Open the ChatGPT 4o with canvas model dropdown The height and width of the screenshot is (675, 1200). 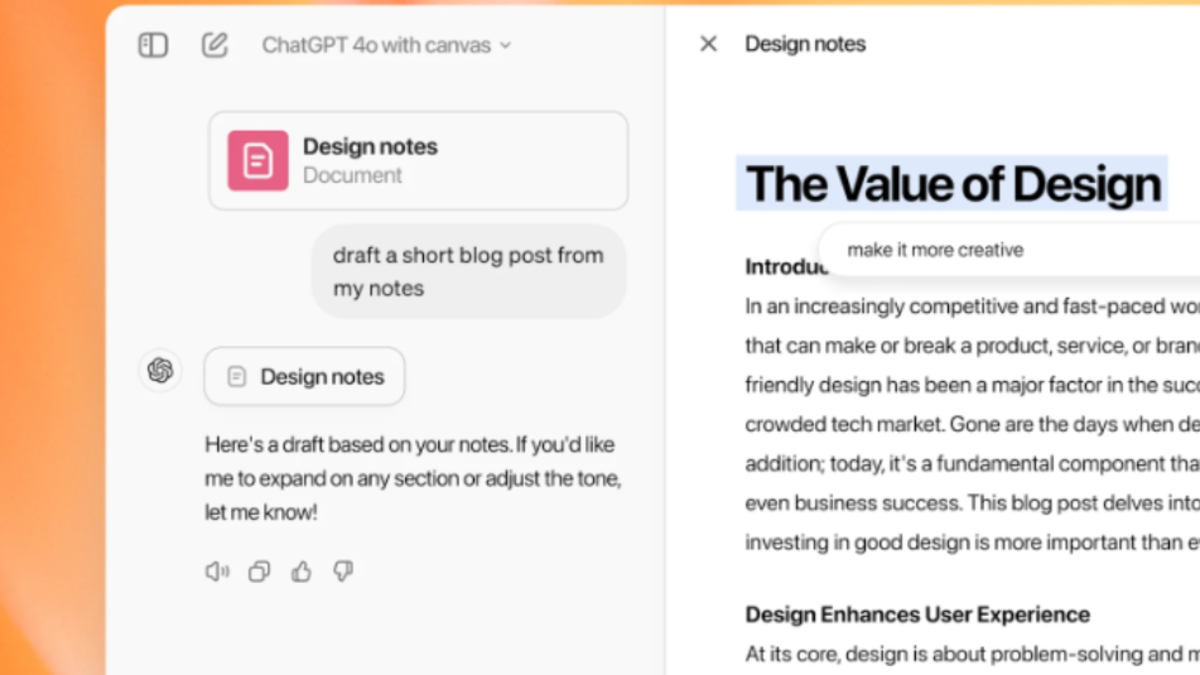pos(386,45)
